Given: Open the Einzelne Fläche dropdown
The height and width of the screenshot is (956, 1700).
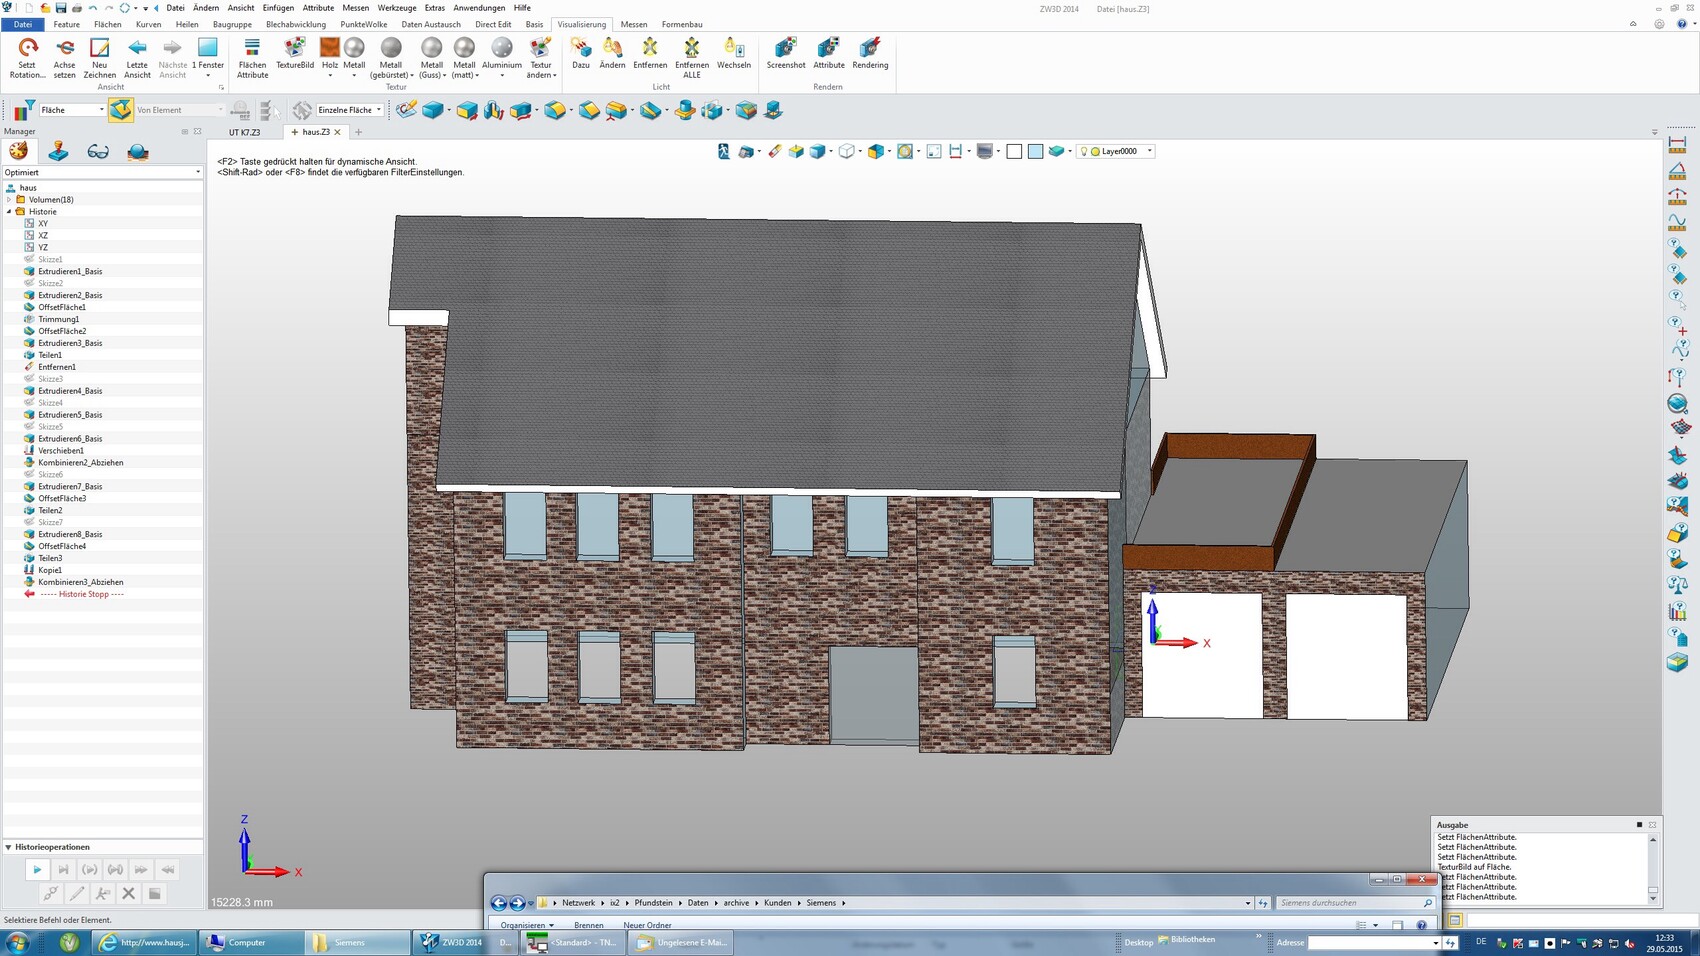Looking at the screenshot, I should point(378,110).
